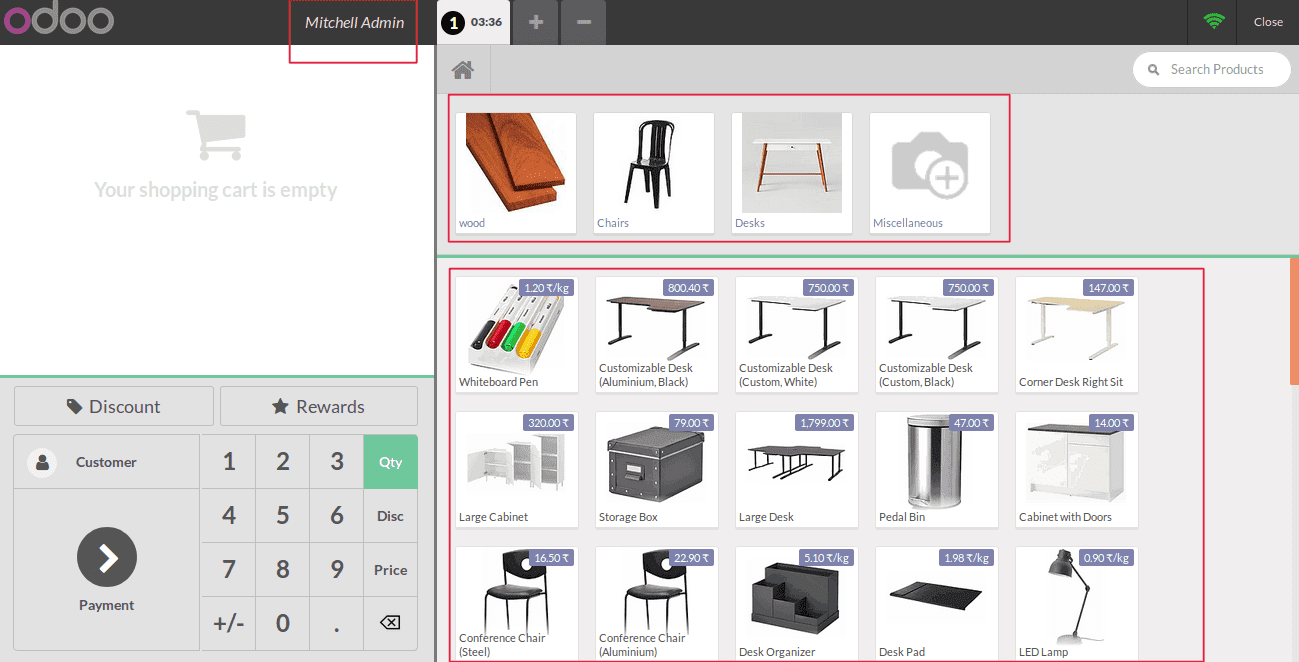Tap numpad key 6

coord(337,516)
